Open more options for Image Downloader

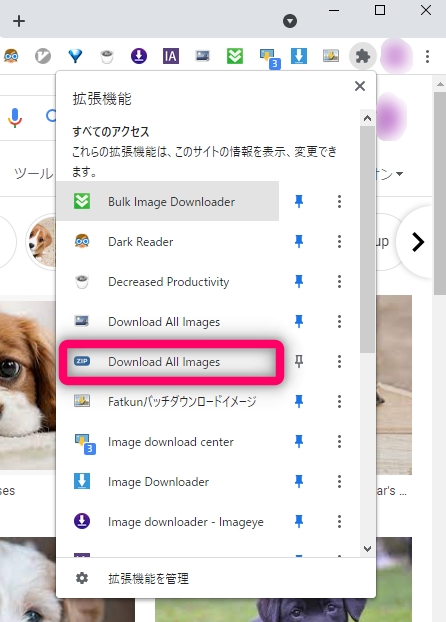pyautogui.click(x=339, y=481)
